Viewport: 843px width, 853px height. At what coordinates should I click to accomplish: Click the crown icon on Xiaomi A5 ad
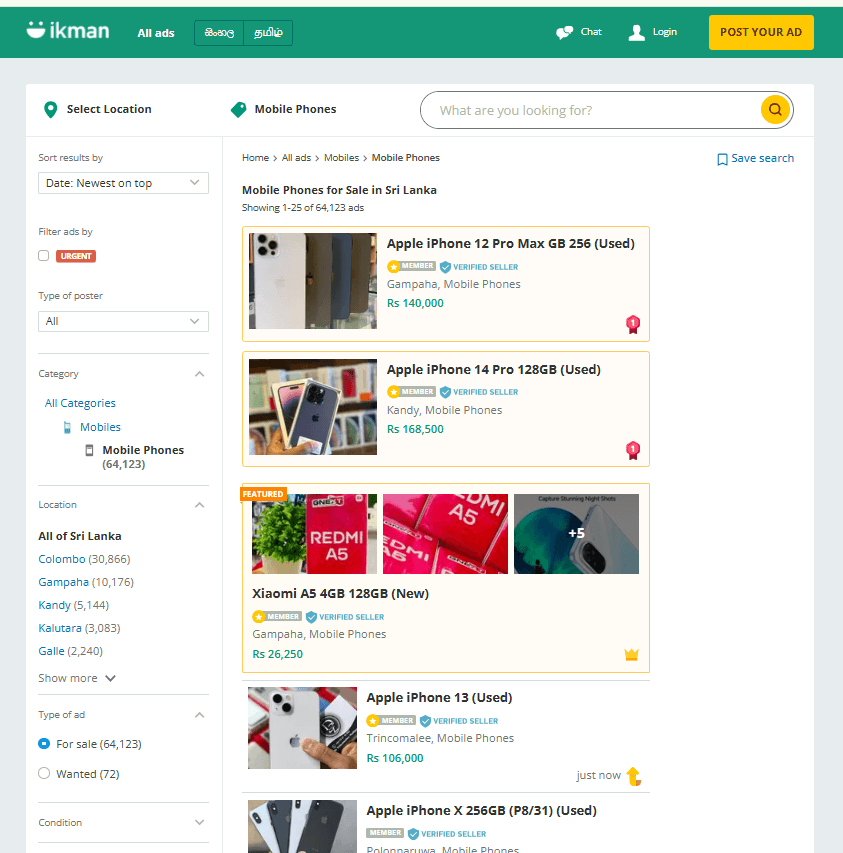pos(631,655)
